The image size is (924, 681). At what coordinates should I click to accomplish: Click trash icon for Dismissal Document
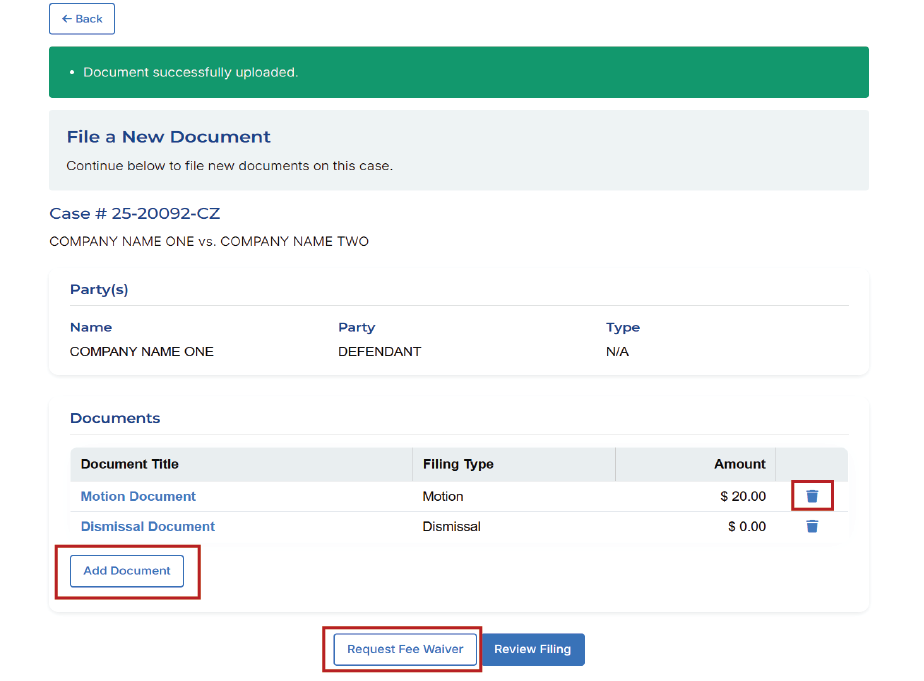click(811, 526)
